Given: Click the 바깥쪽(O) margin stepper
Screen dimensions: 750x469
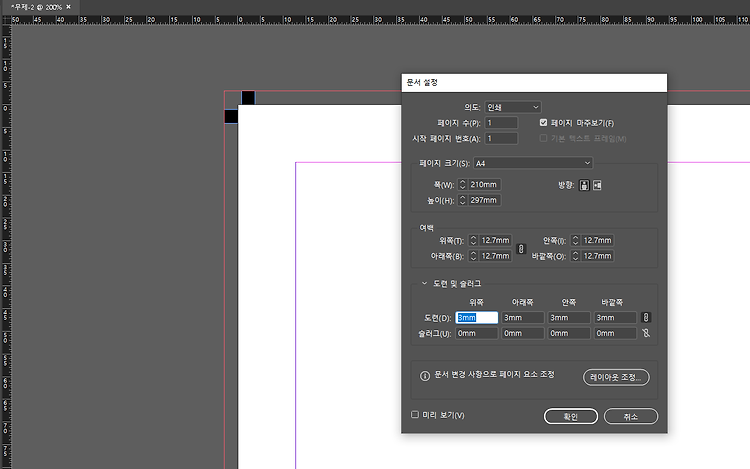Looking at the screenshot, I should pyautogui.click(x=575, y=256).
